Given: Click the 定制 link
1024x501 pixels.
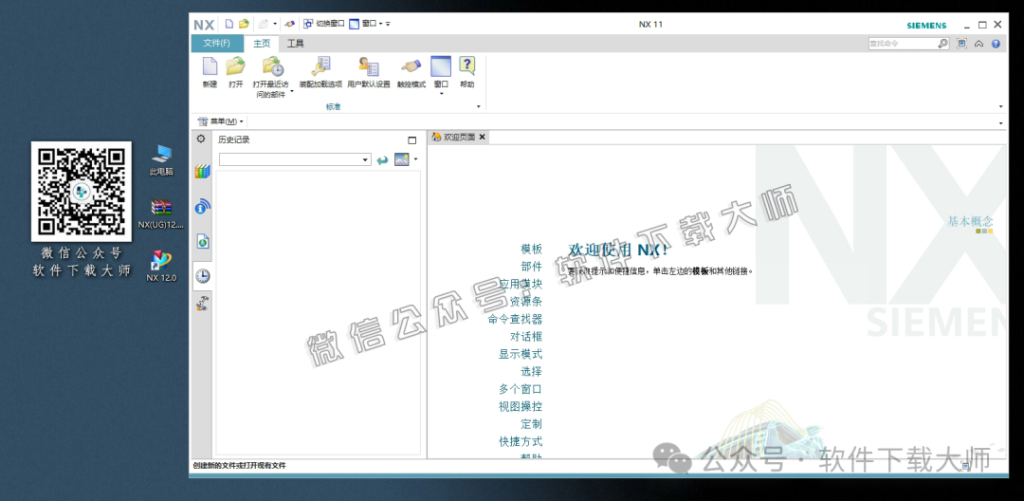Looking at the screenshot, I should point(531,424).
